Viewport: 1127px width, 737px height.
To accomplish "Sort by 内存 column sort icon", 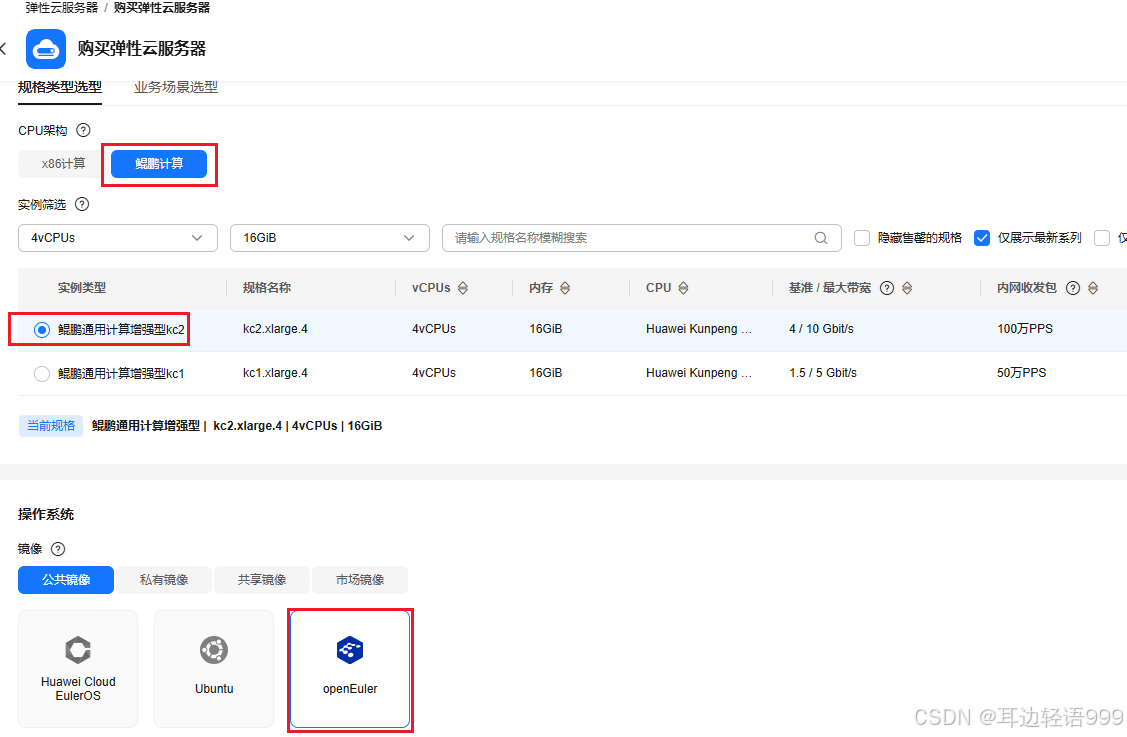I will click(565, 288).
